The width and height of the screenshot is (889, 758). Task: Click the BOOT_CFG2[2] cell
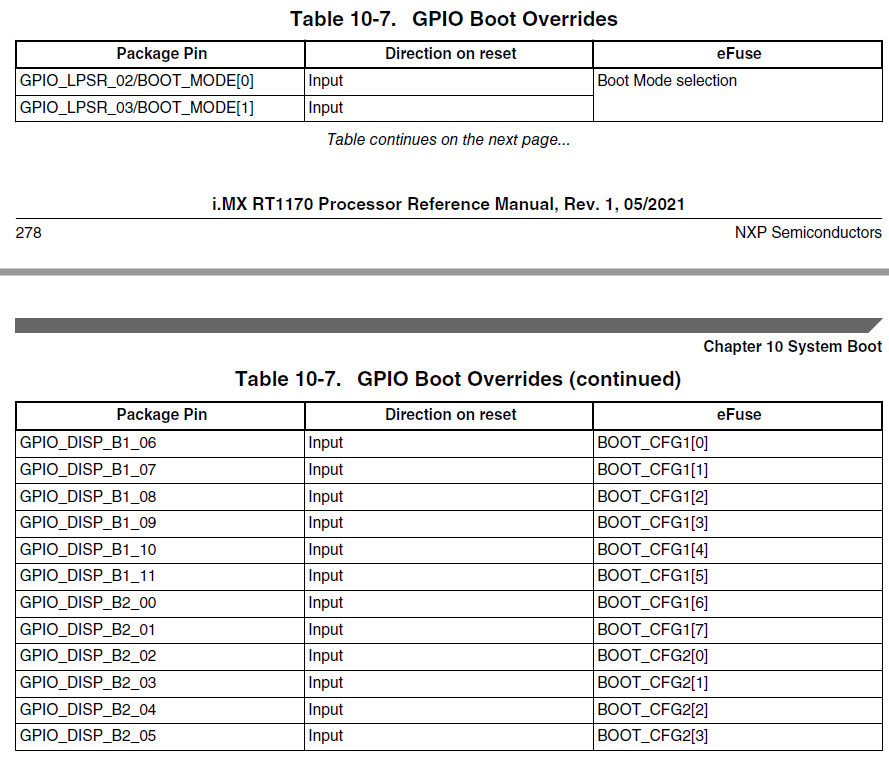(738, 710)
